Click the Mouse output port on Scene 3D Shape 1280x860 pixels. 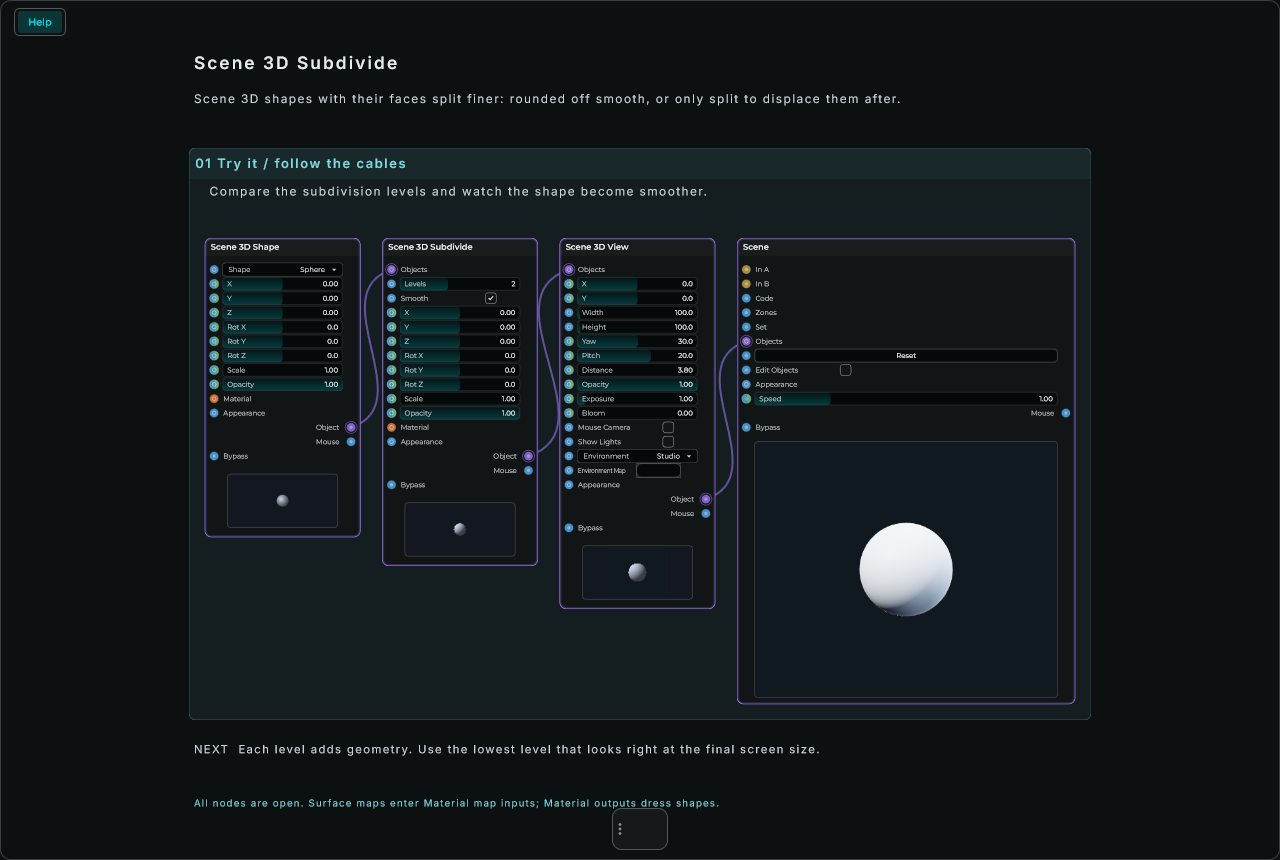351,442
